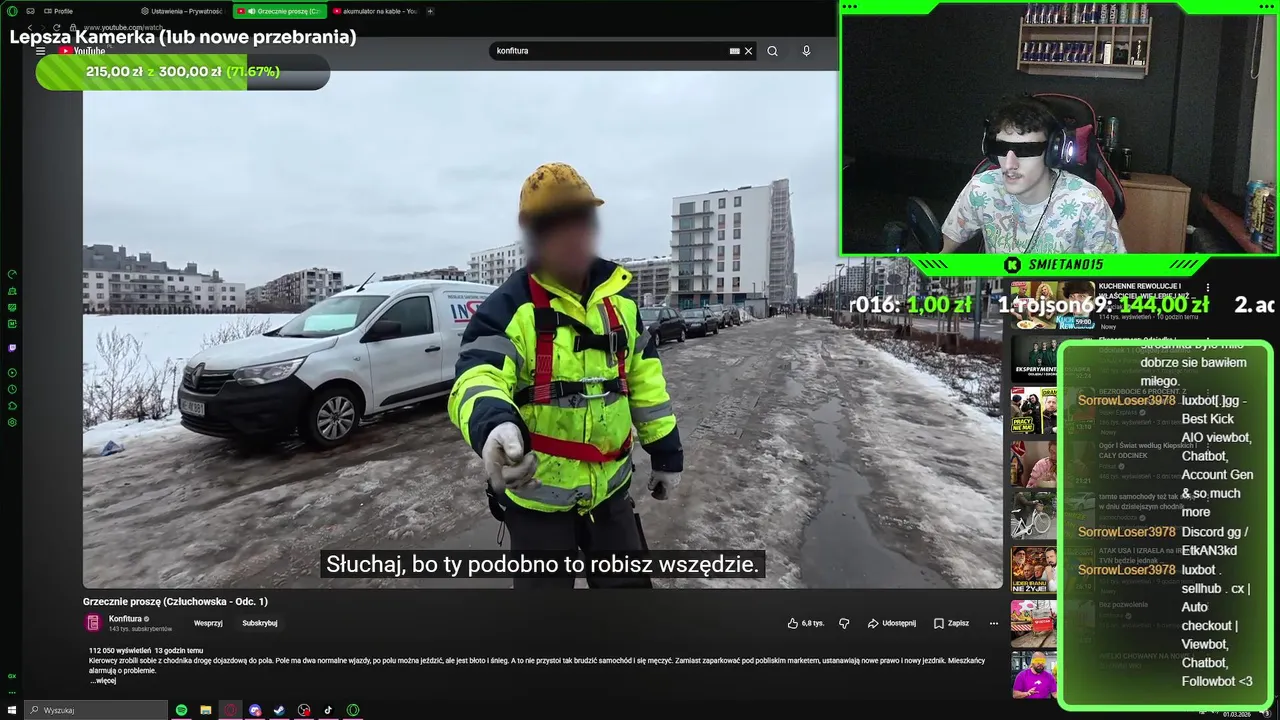The width and height of the screenshot is (1280, 720).
Task: Click the 112 050 wyświetleń view count text
Action: 120,650
